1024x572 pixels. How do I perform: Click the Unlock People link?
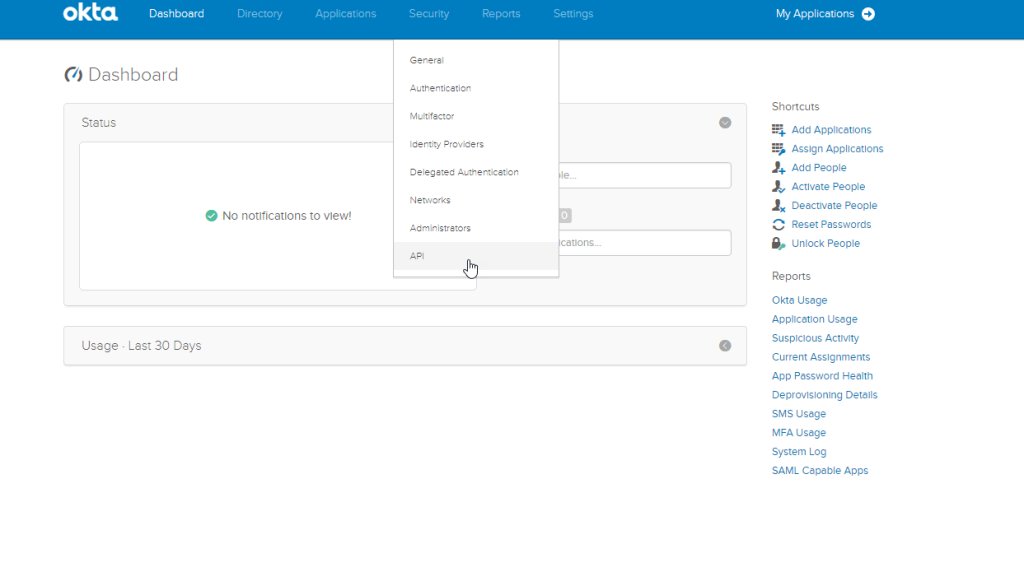(825, 244)
